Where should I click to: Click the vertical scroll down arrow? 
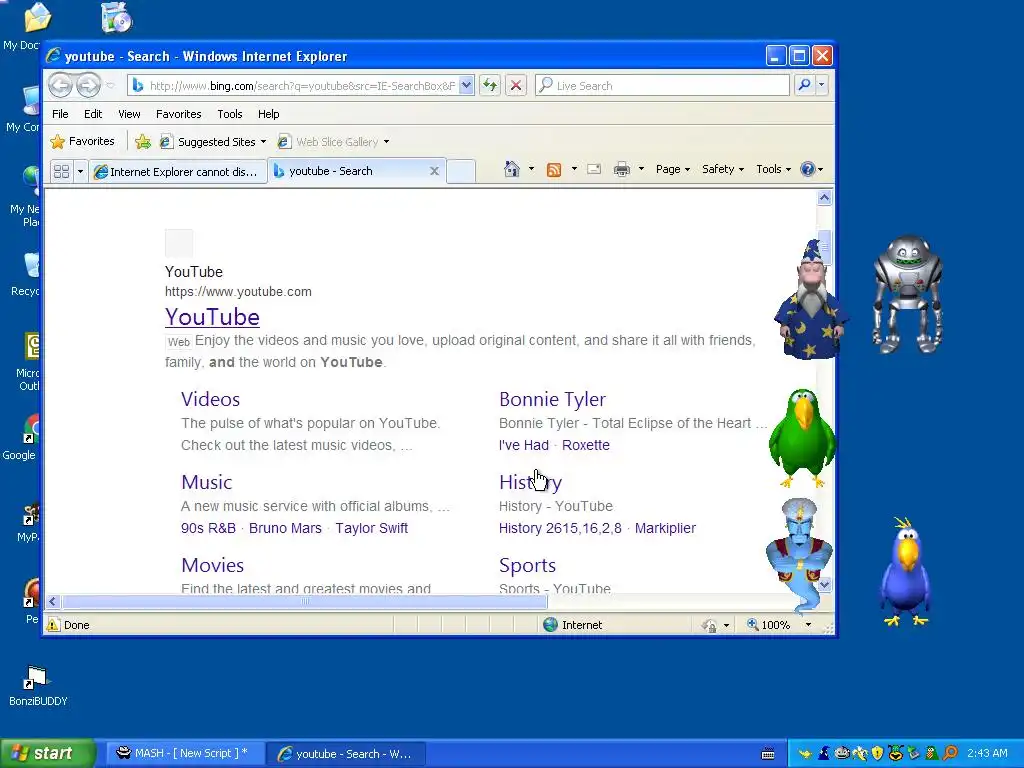pos(824,585)
